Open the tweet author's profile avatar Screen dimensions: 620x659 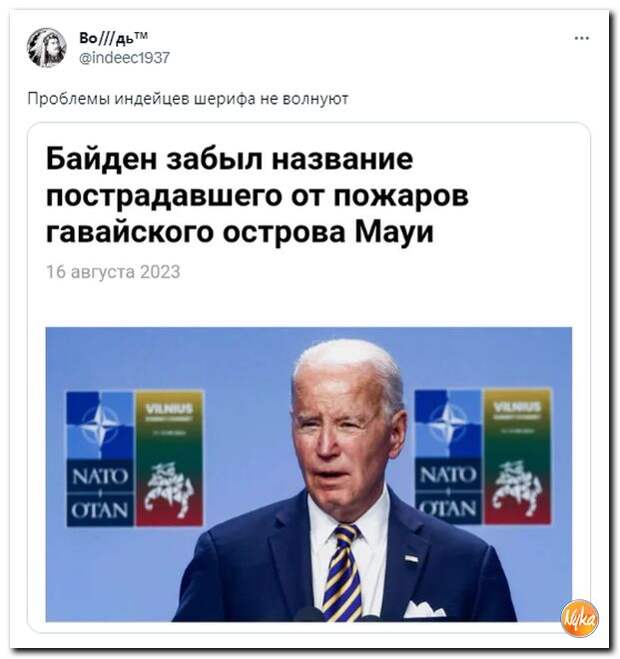pyautogui.click(x=46, y=47)
